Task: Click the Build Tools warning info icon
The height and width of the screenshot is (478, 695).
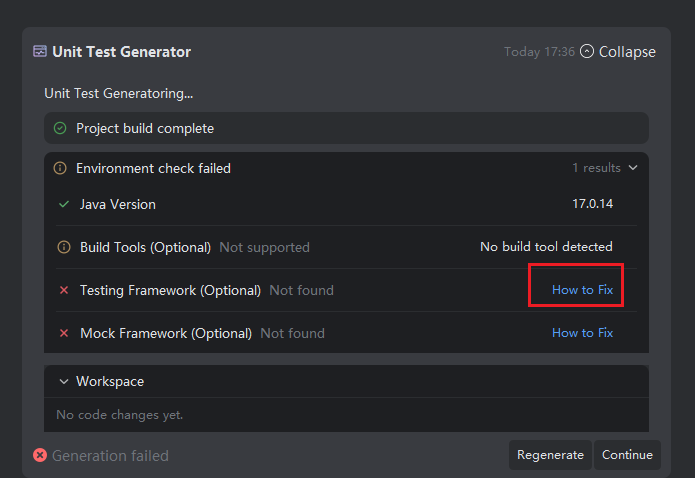Action: coord(64,247)
